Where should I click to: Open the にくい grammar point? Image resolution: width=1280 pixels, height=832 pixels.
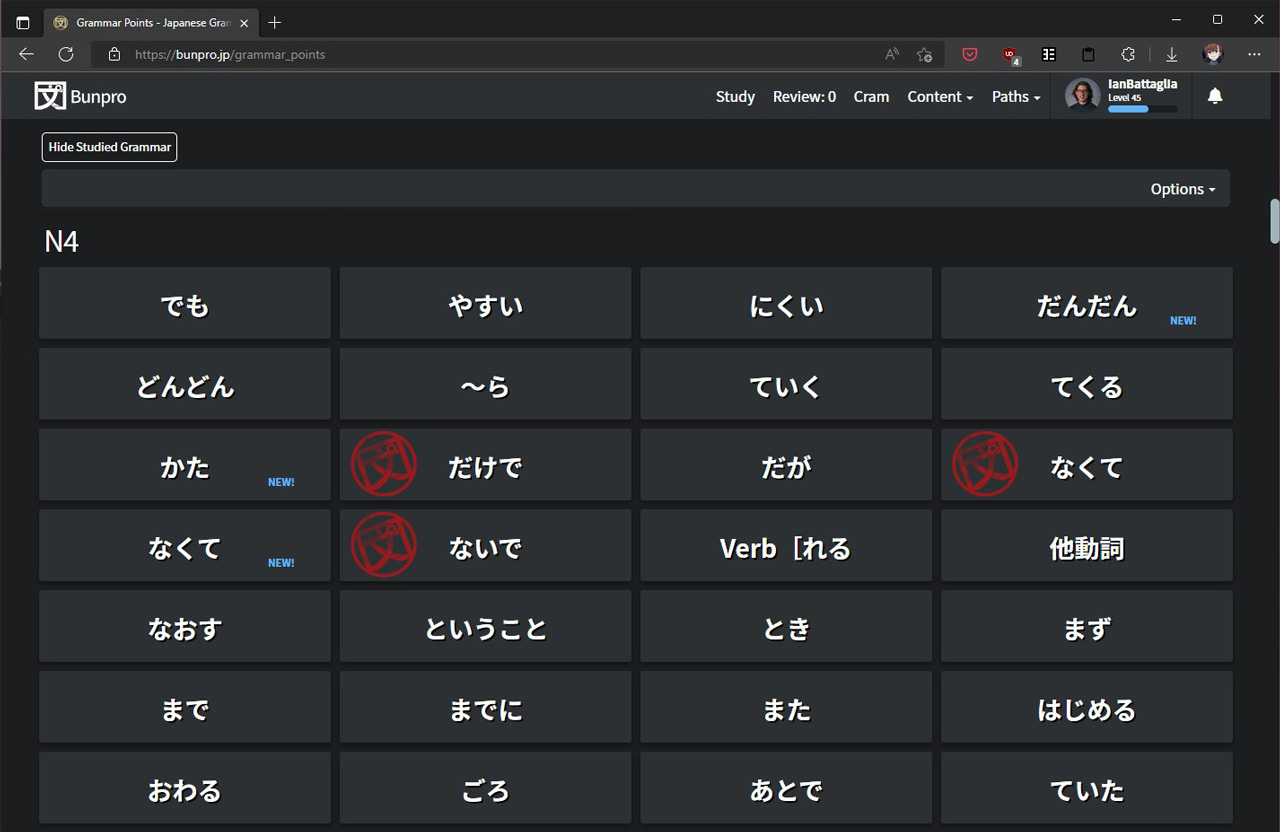pos(786,303)
